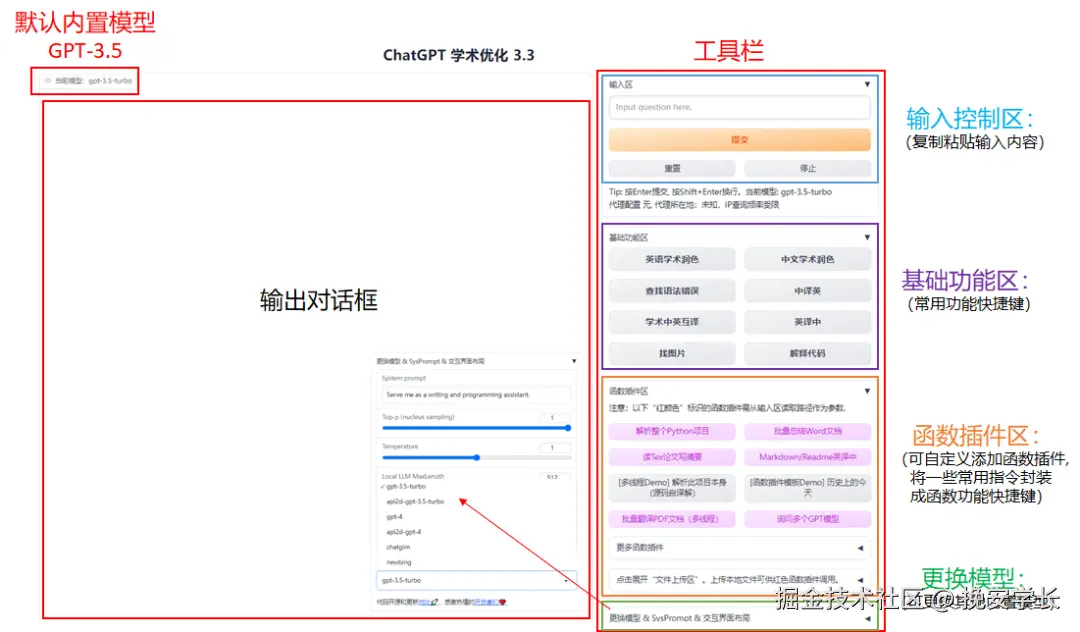Select api2d-gpt-4 from the model list
The image size is (1080, 632).
[x=404, y=532]
